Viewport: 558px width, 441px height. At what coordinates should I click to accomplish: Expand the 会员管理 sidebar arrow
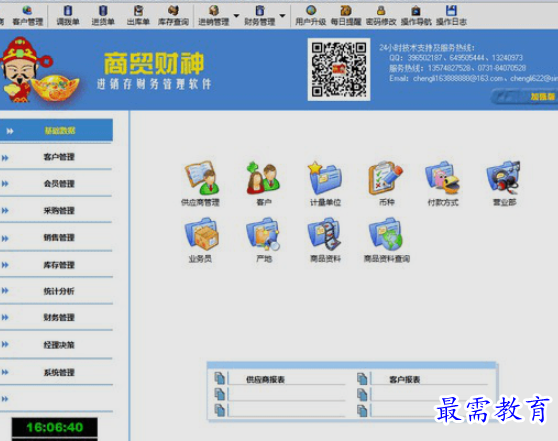pos(5,184)
